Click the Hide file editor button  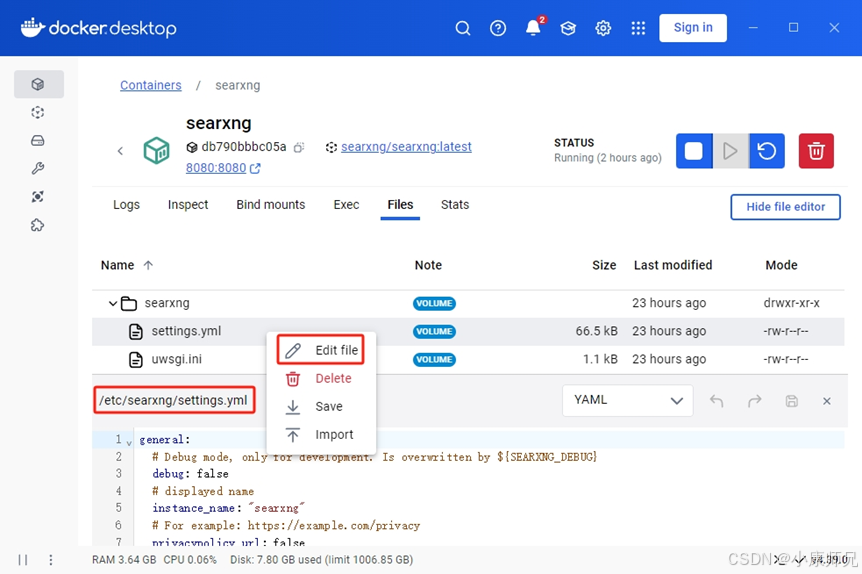pyautogui.click(x=785, y=207)
